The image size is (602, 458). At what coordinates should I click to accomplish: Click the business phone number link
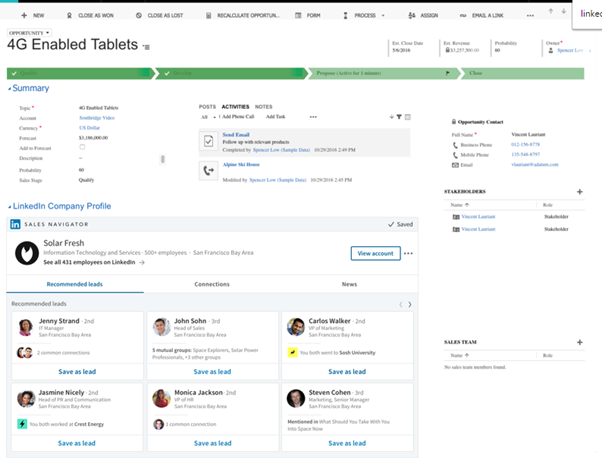[525, 144]
